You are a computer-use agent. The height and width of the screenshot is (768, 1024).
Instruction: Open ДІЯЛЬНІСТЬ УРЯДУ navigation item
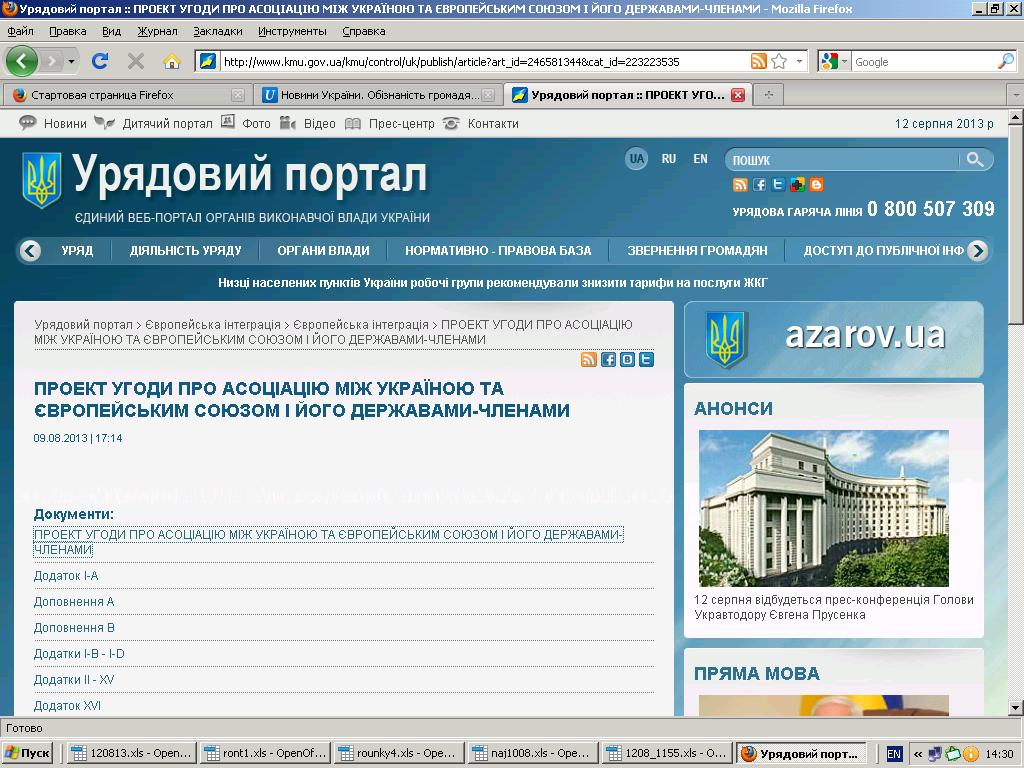tap(185, 251)
